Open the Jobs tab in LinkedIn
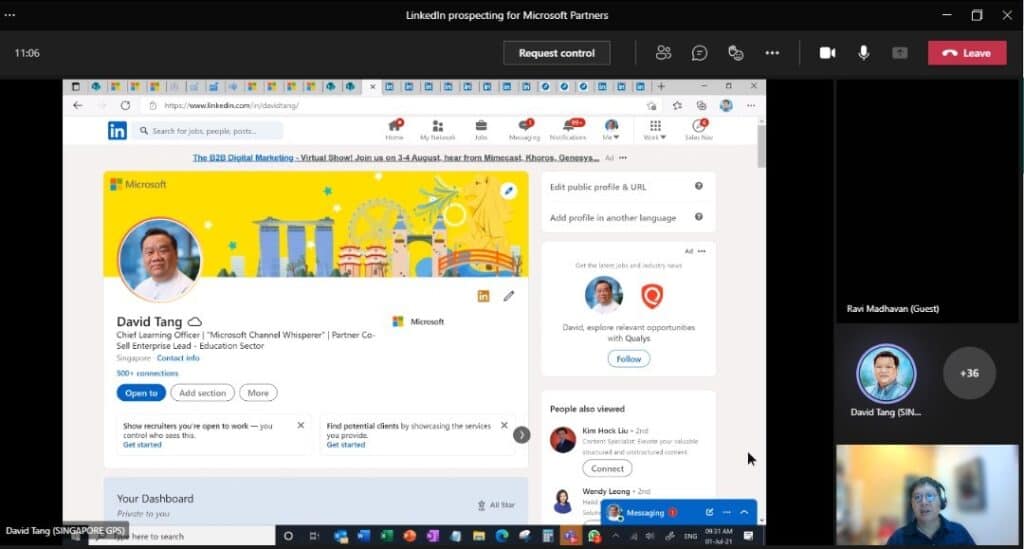The height and width of the screenshot is (549, 1024). click(481, 130)
